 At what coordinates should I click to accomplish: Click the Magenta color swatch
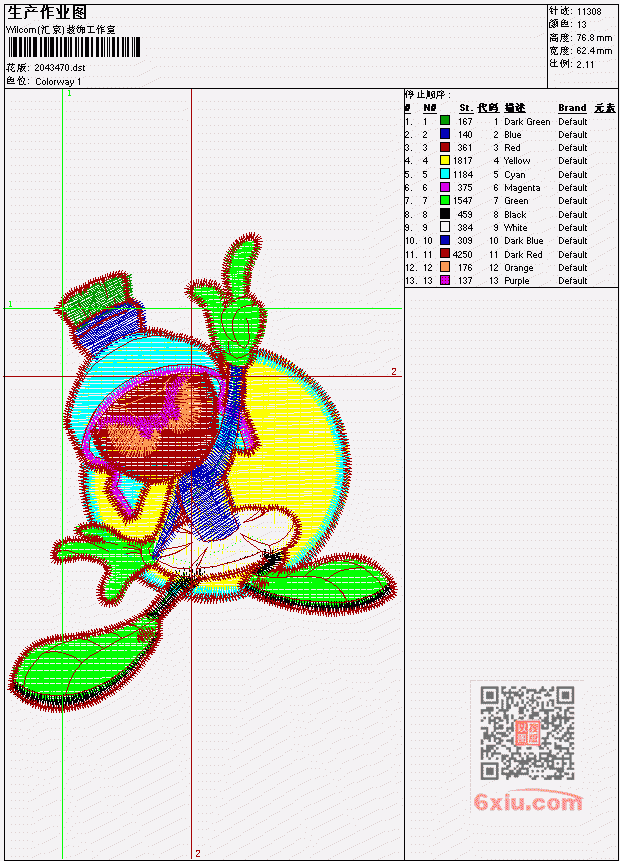tap(445, 187)
